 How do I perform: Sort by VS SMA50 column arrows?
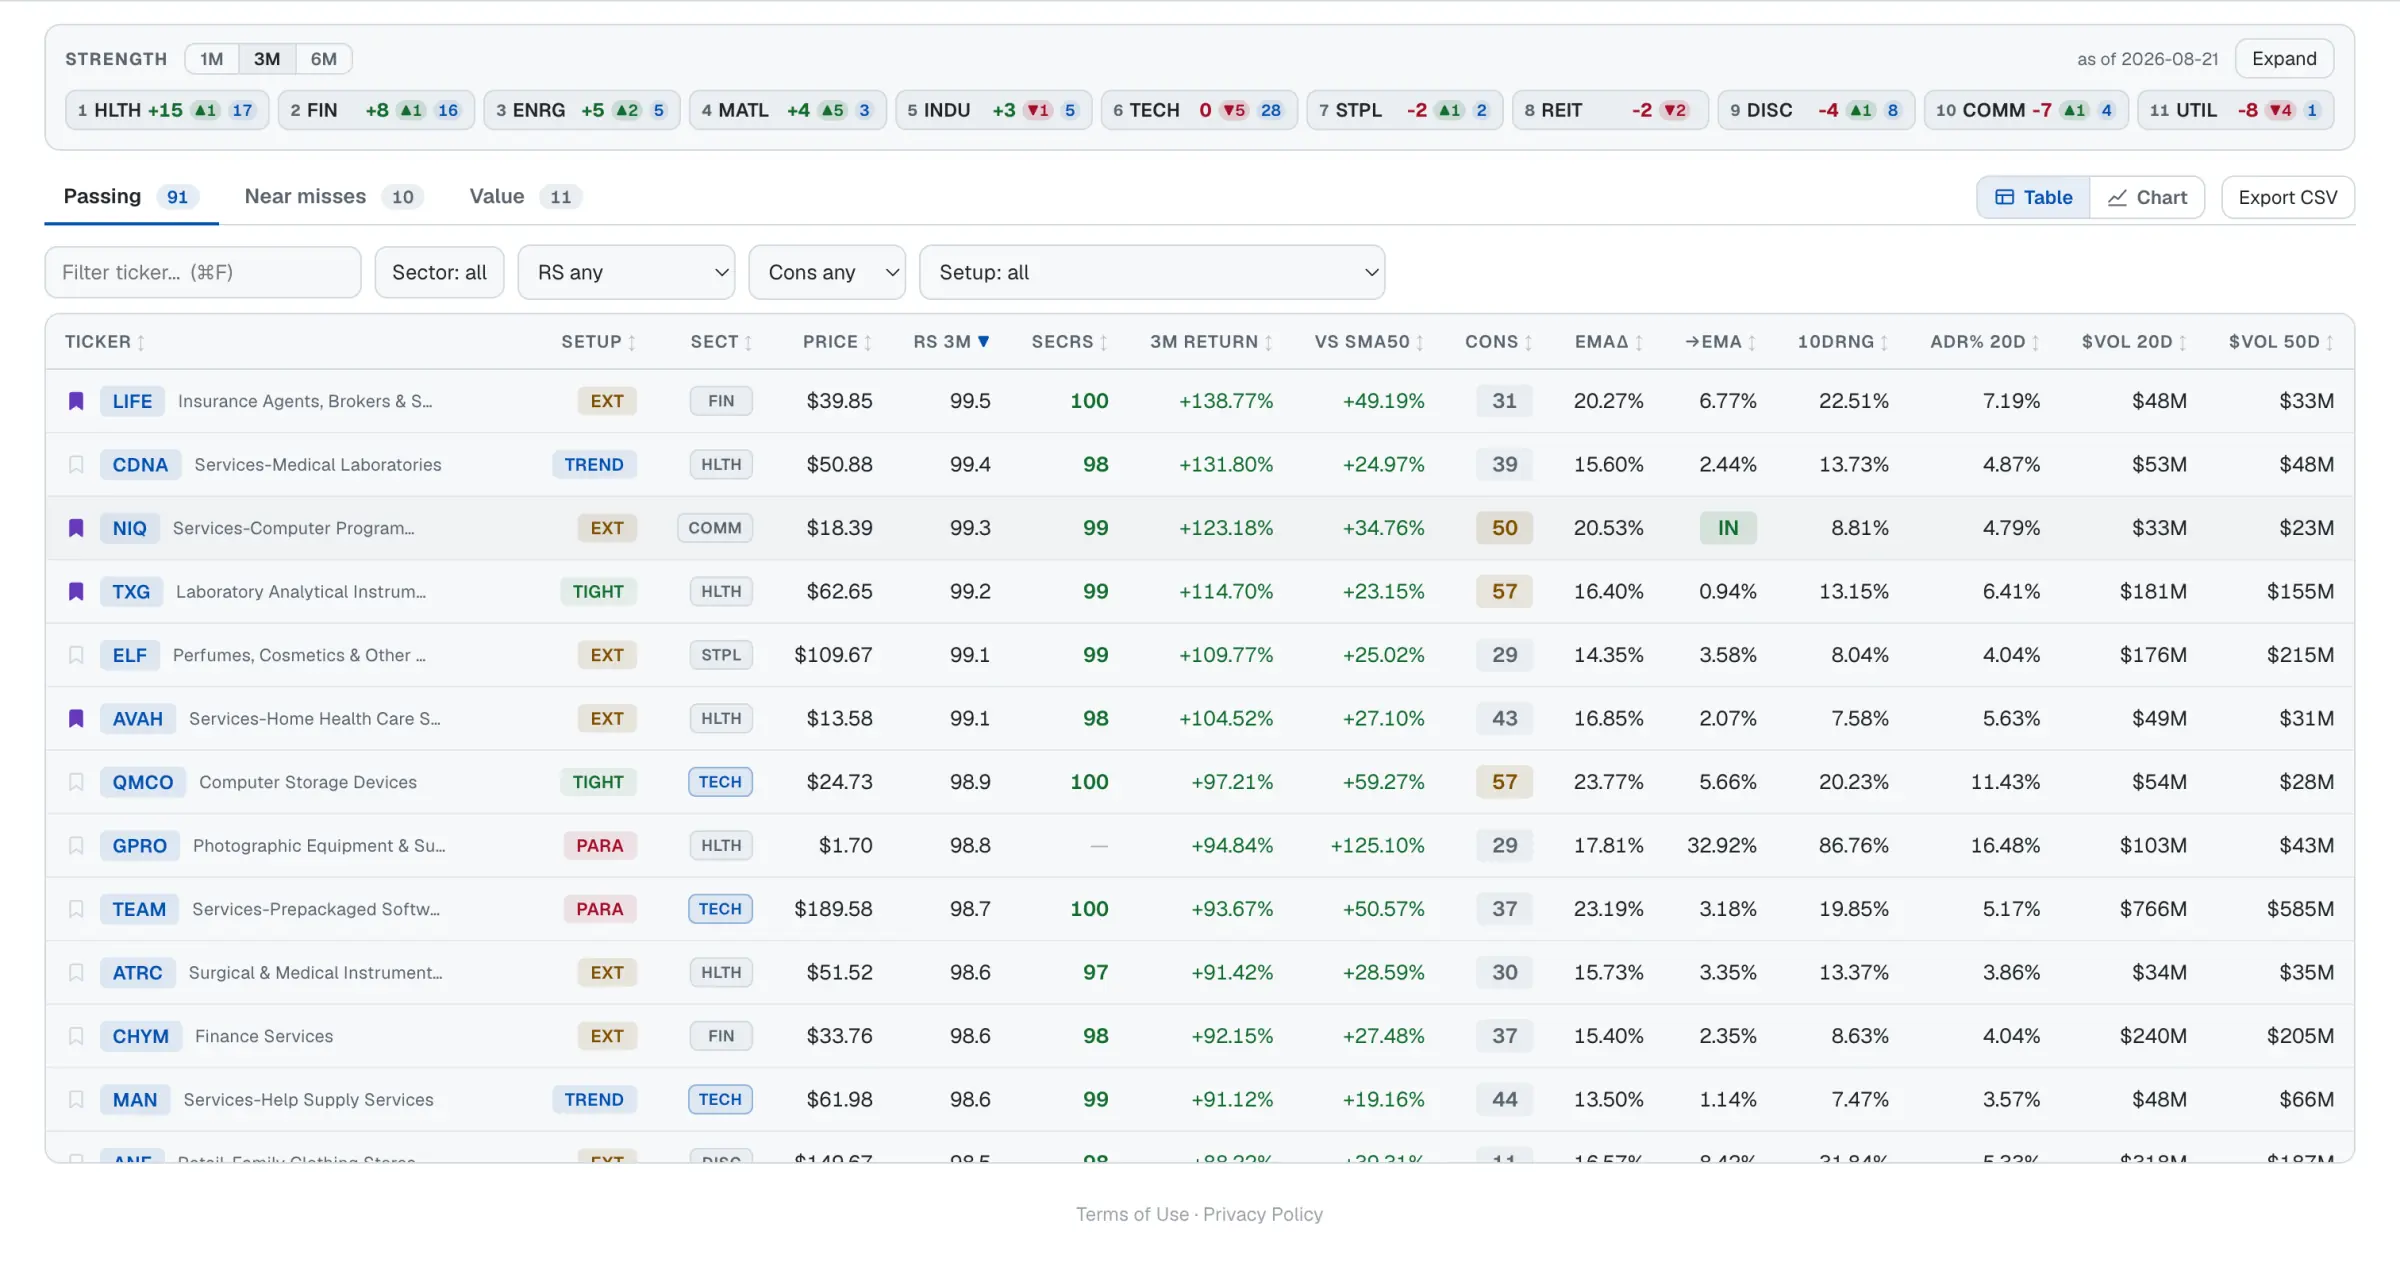(x=1420, y=342)
